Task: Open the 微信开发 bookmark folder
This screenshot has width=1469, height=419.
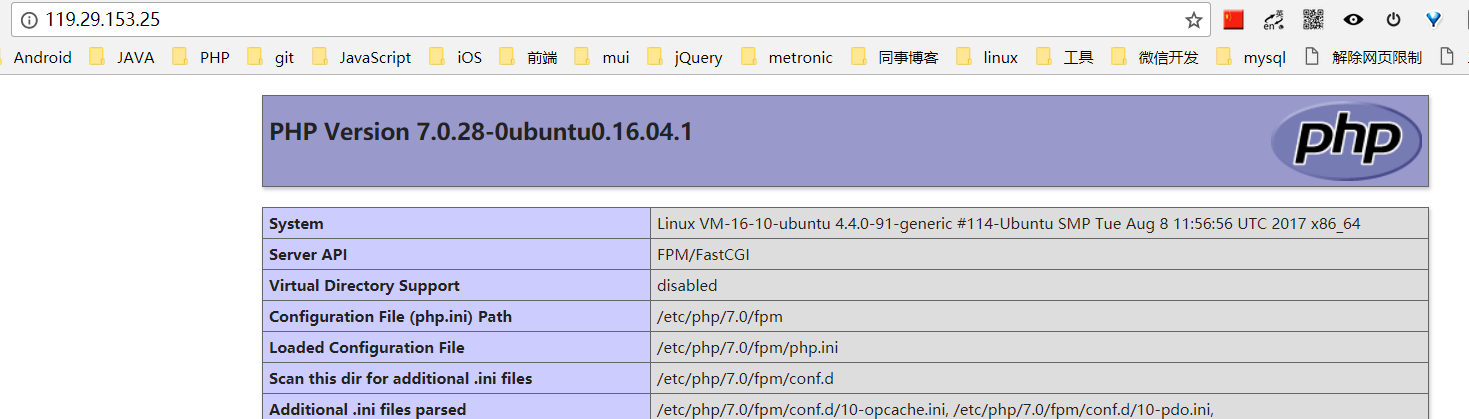Action: (1155, 57)
